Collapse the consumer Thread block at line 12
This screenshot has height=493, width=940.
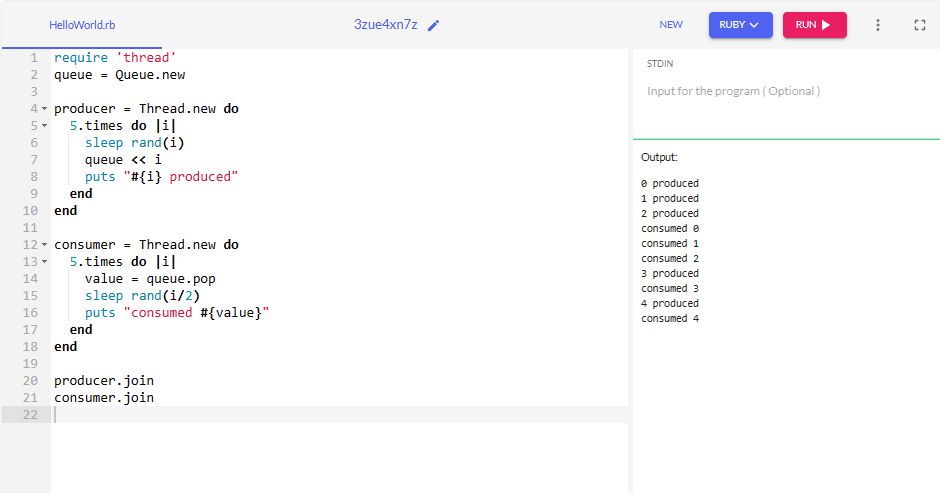(x=44, y=245)
